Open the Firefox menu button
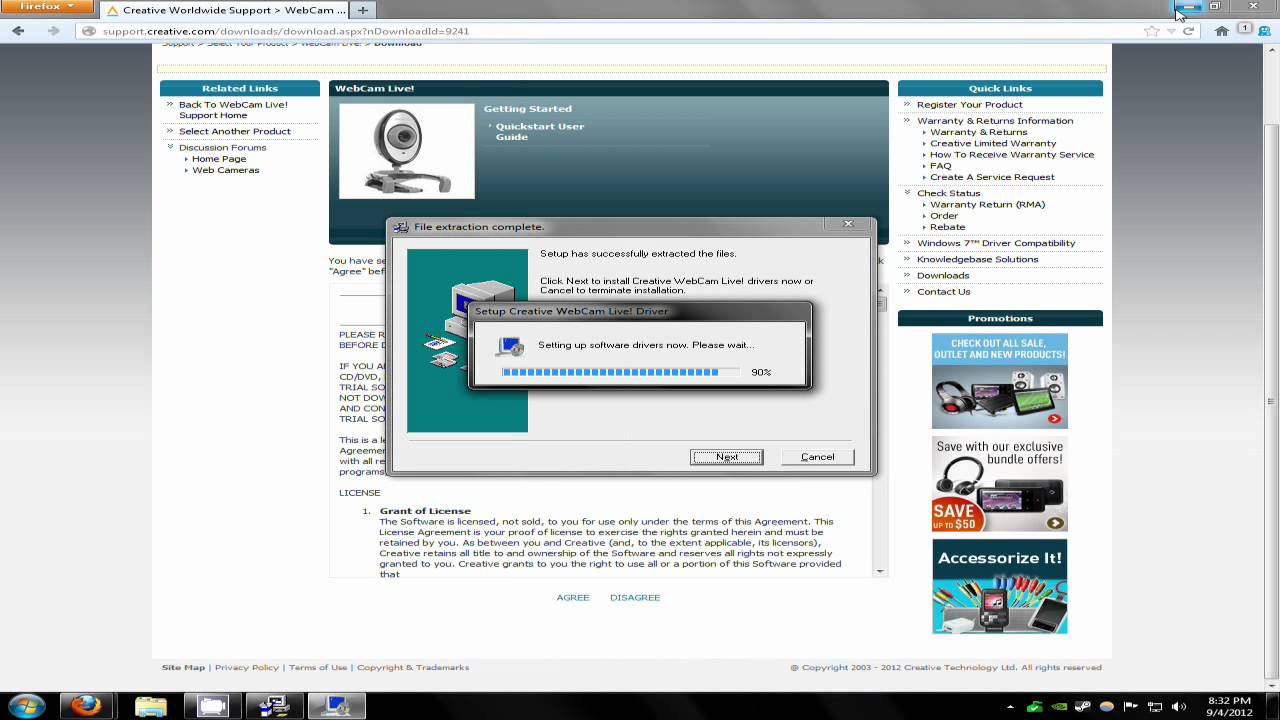The image size is (1280, 720). (x=47, y=6)
